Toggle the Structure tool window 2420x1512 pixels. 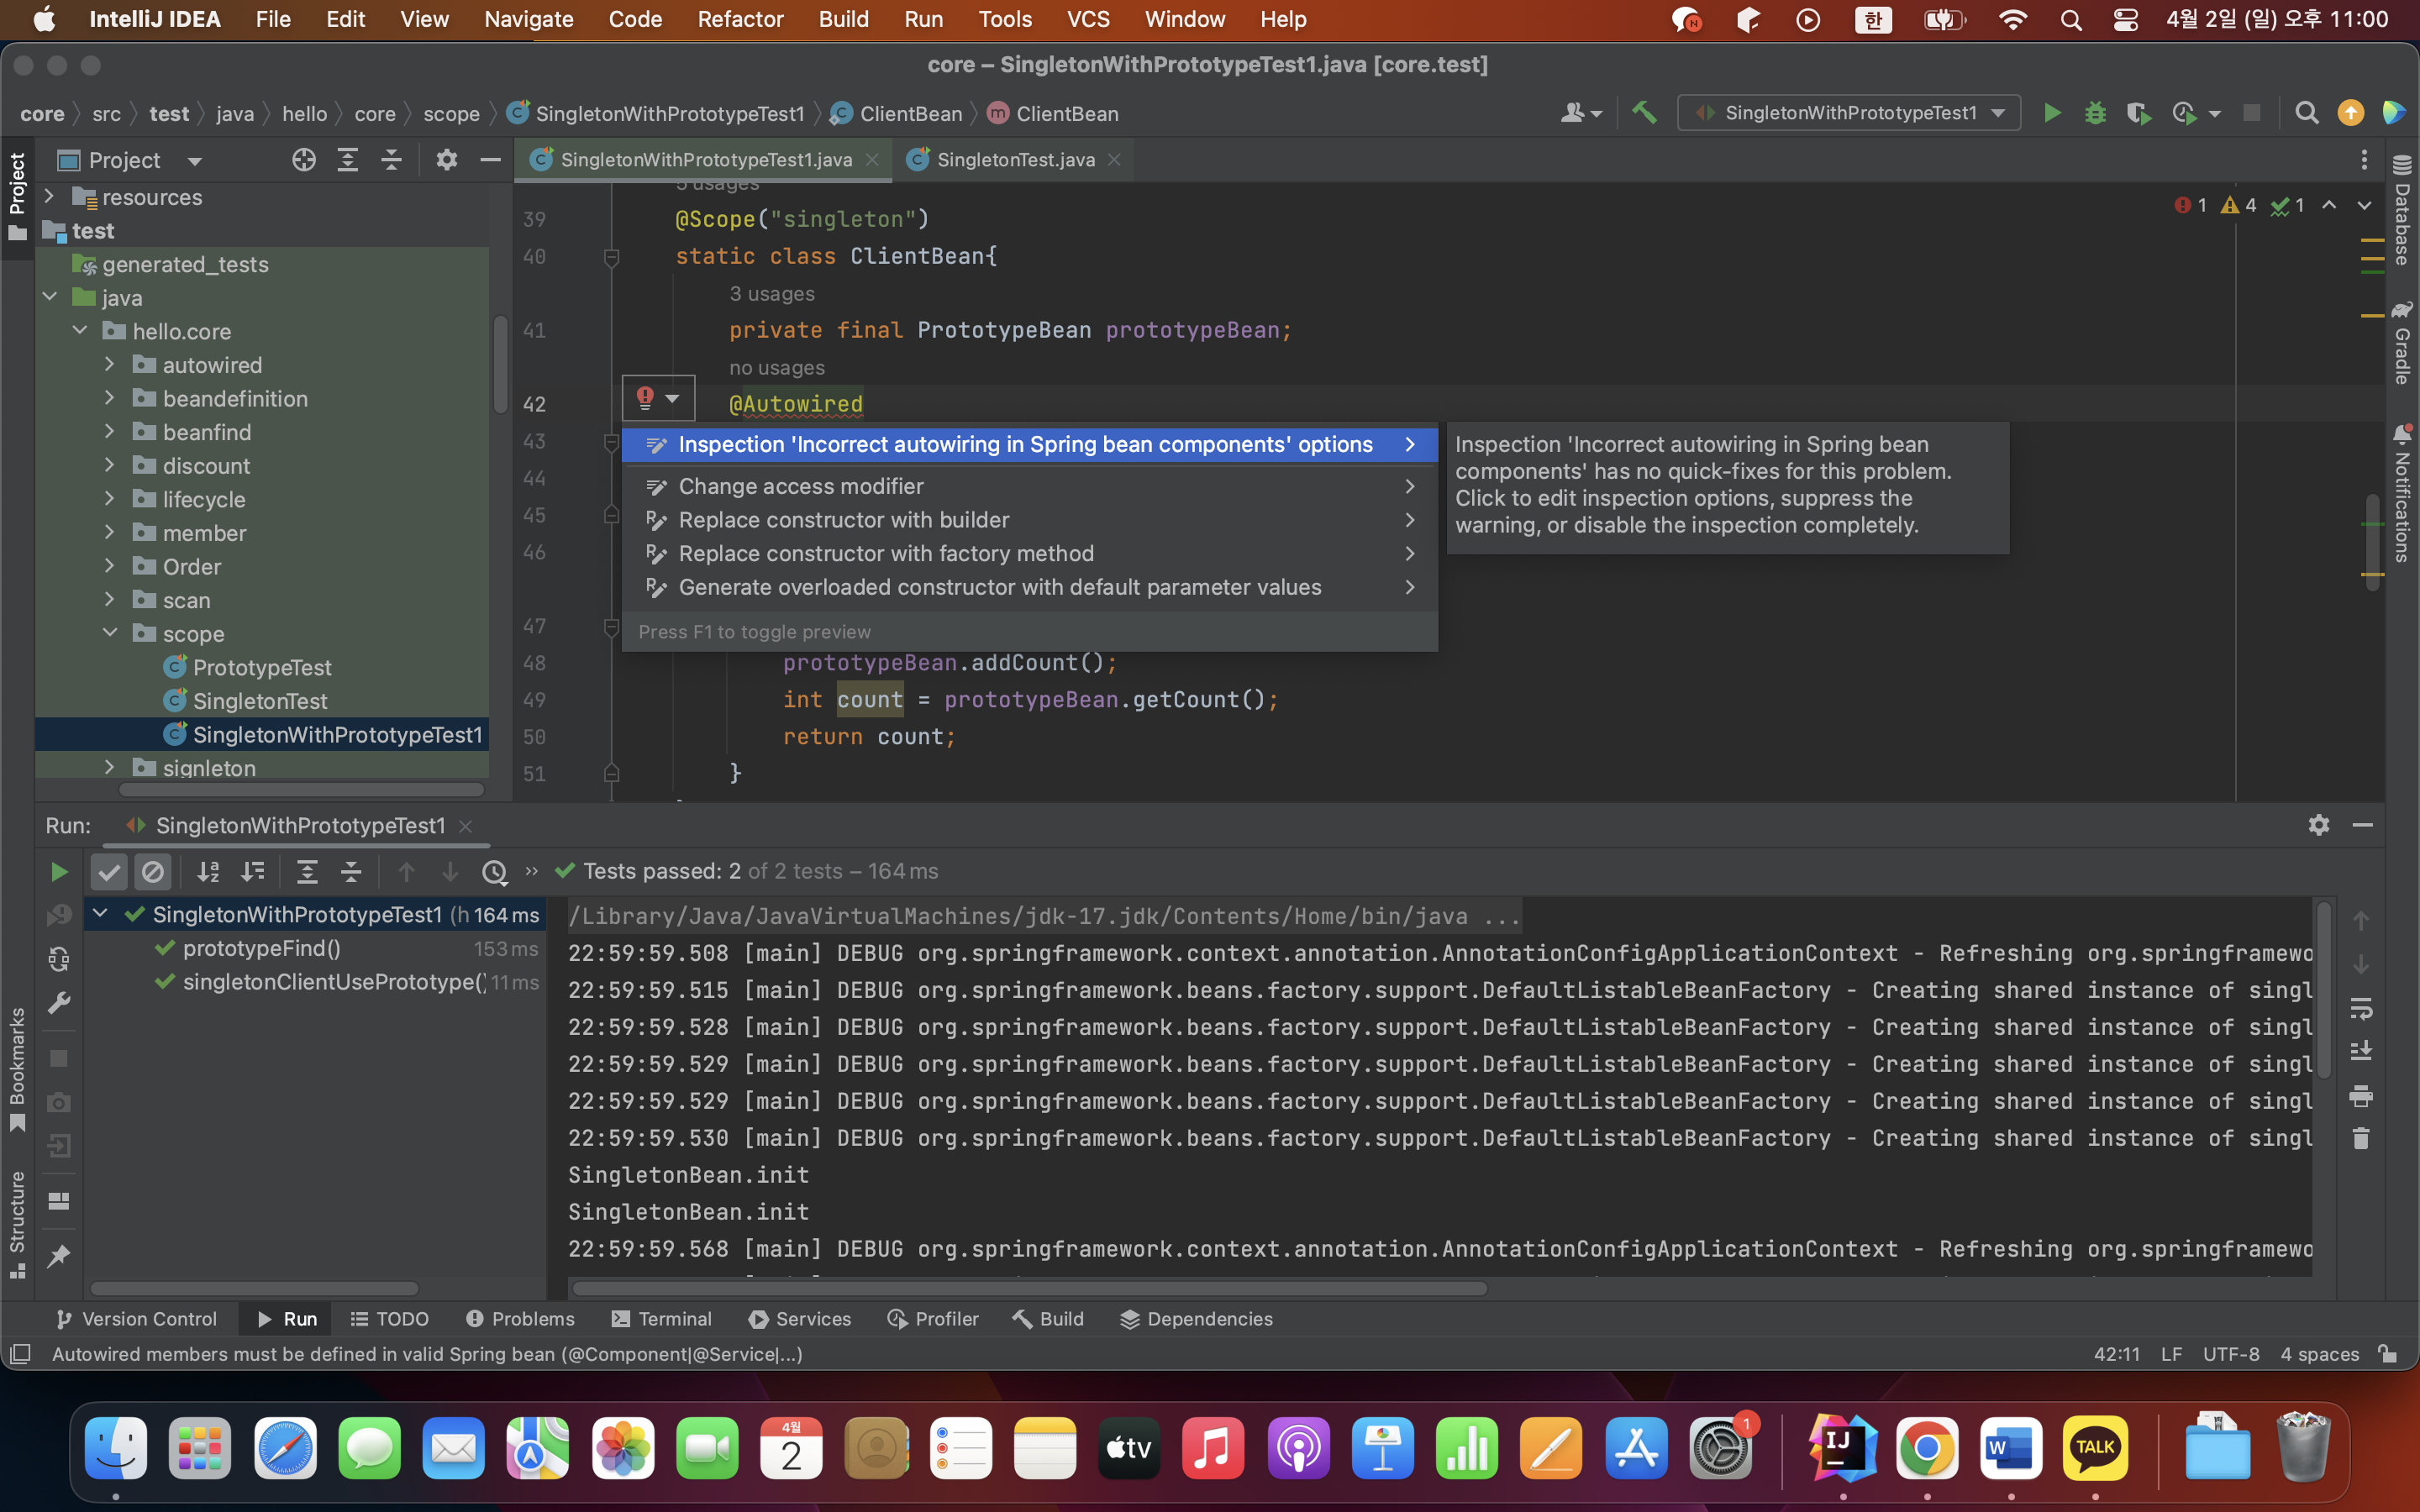(x=17, y=1224)
